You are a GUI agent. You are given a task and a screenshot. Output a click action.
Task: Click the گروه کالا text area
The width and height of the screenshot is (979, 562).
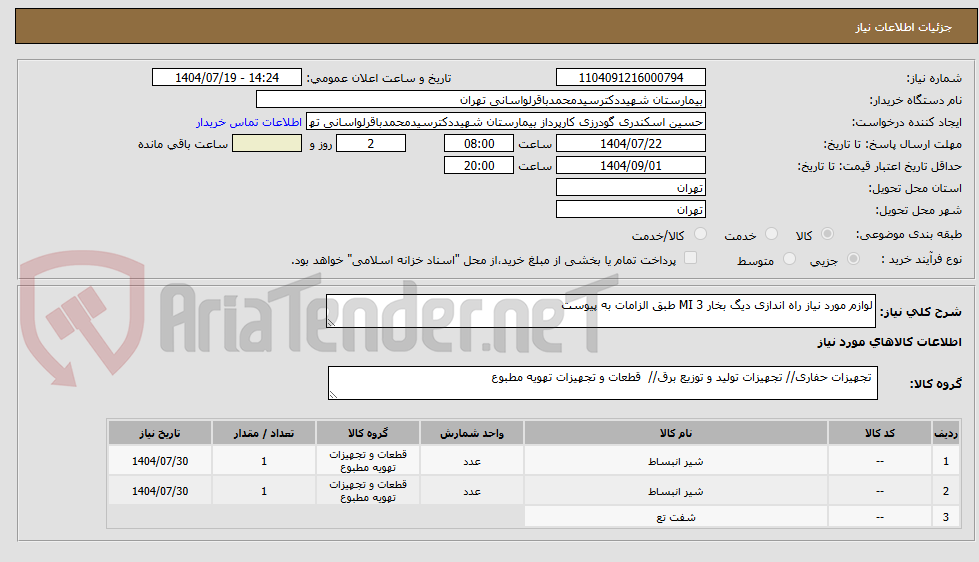tap(603, 383)
